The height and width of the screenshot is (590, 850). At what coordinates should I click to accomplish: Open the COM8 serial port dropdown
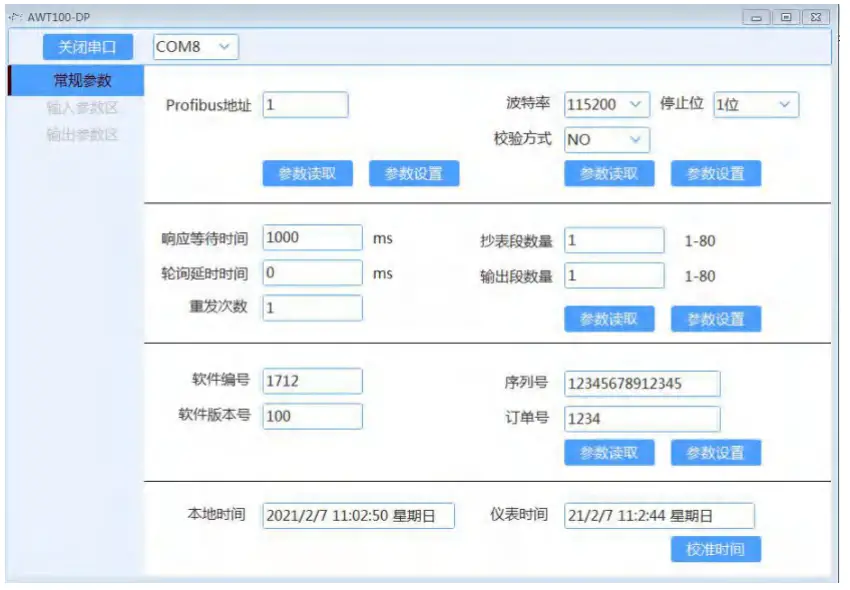pyautogui.click(x=196, y=47)
